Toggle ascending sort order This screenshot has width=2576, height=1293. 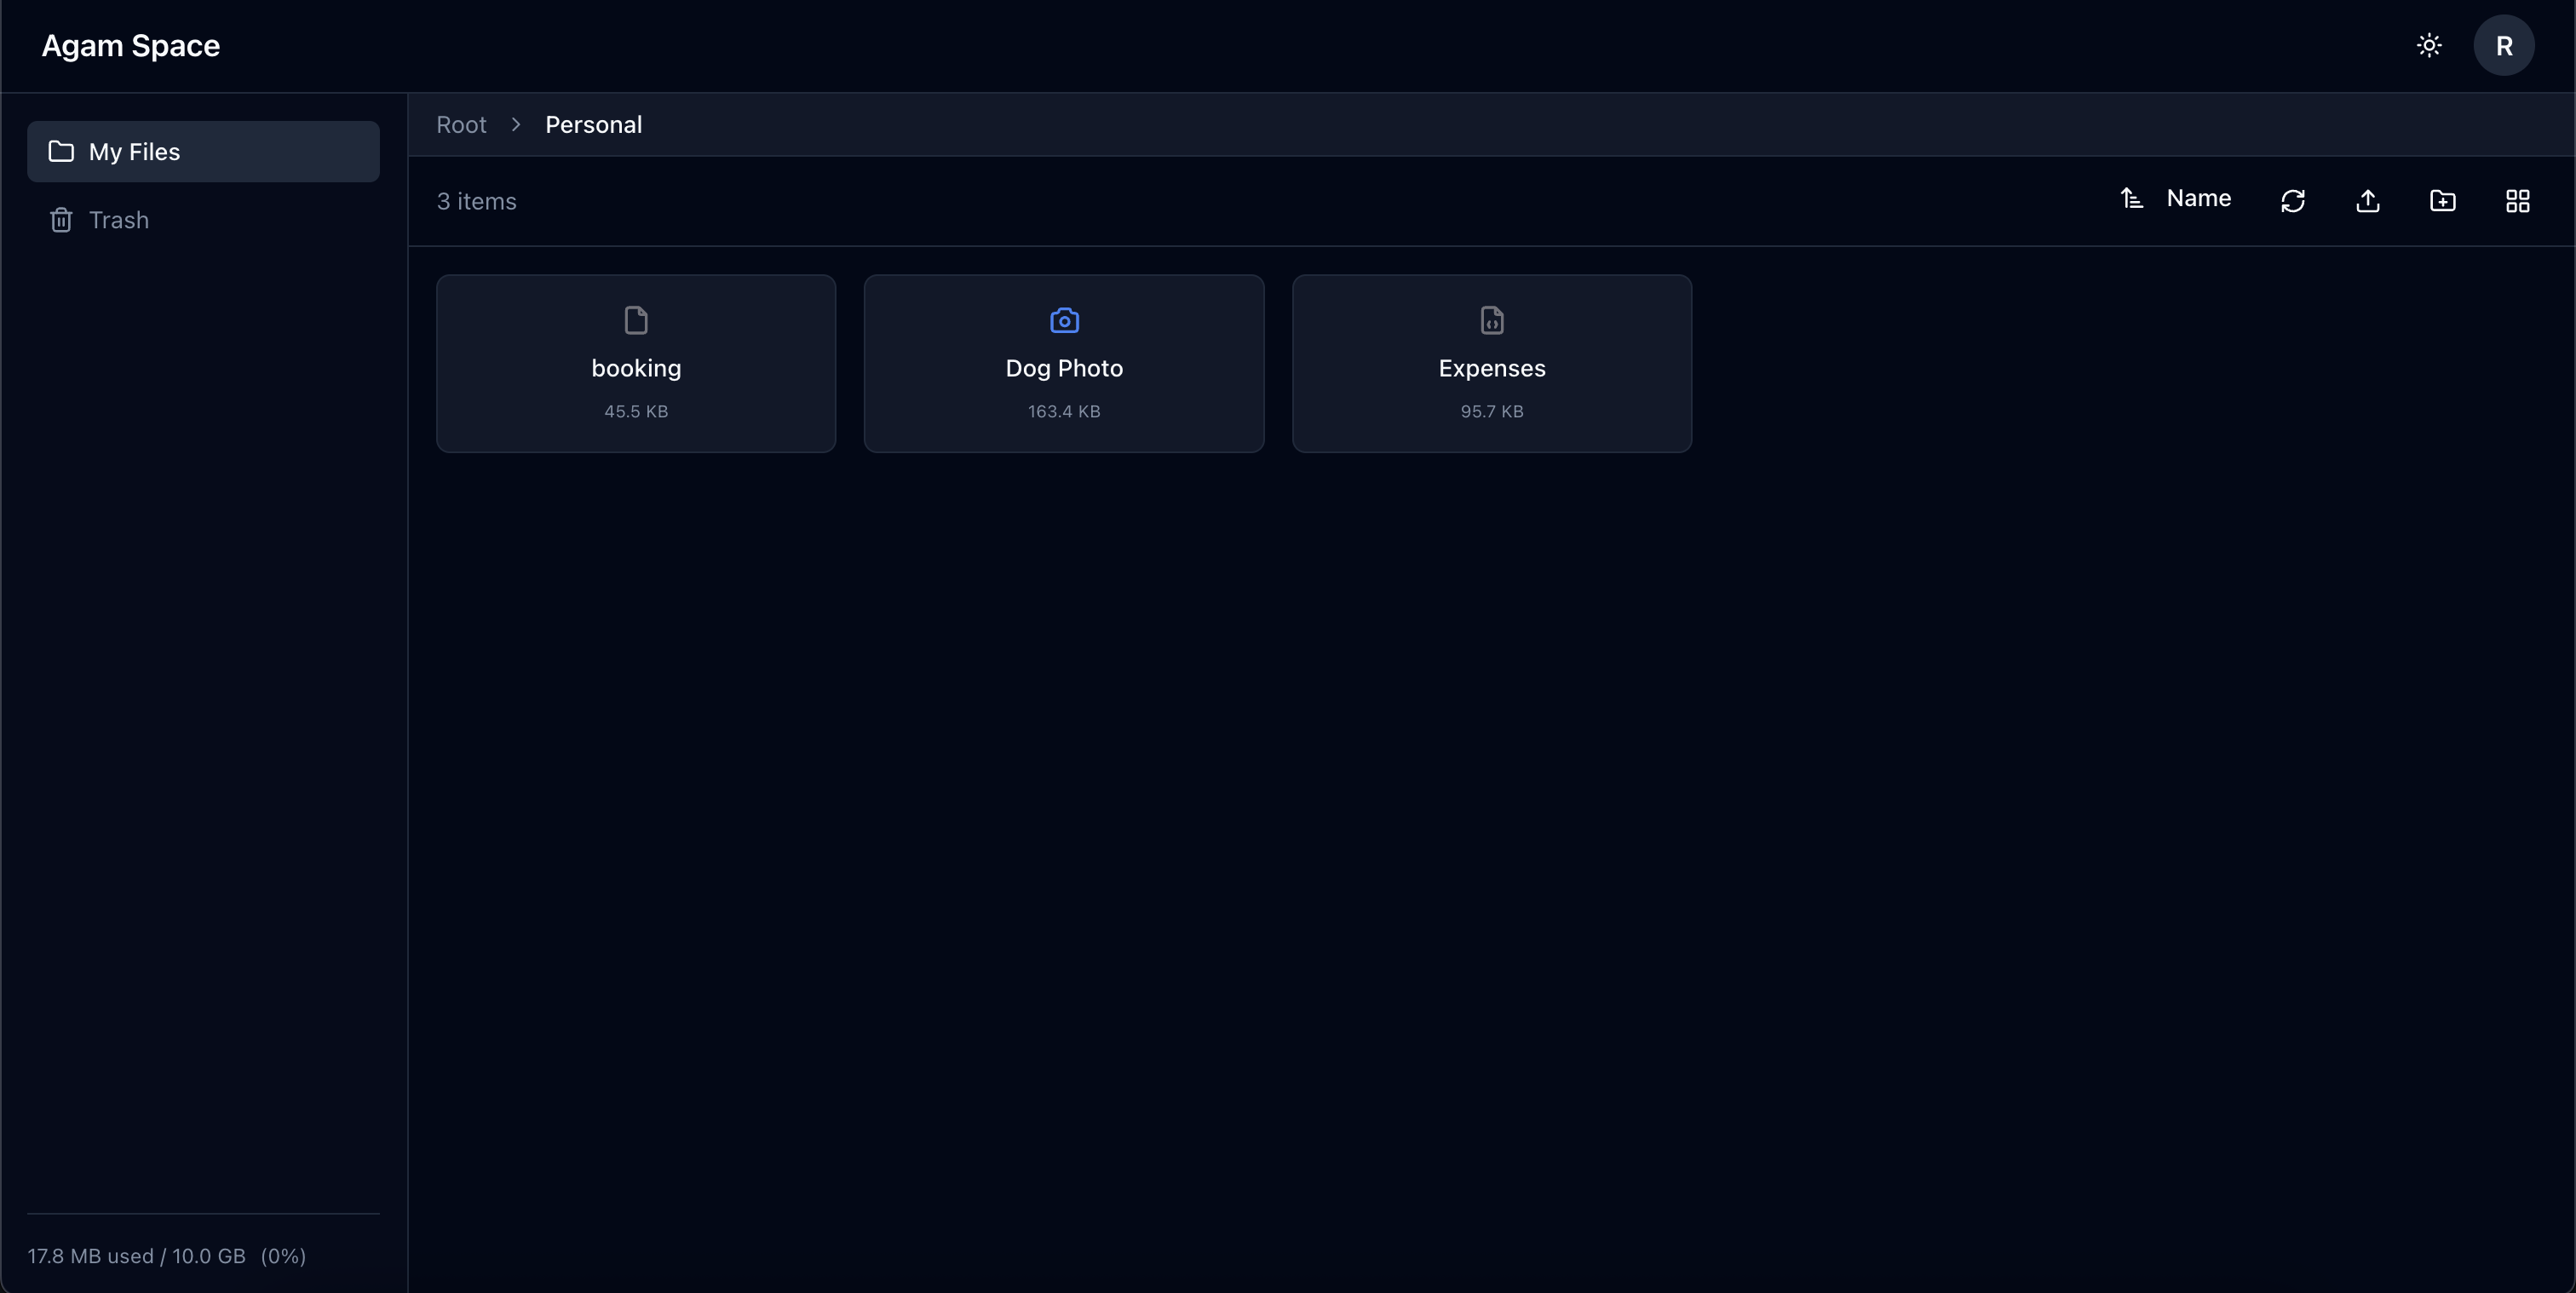tap(2132, 198)
